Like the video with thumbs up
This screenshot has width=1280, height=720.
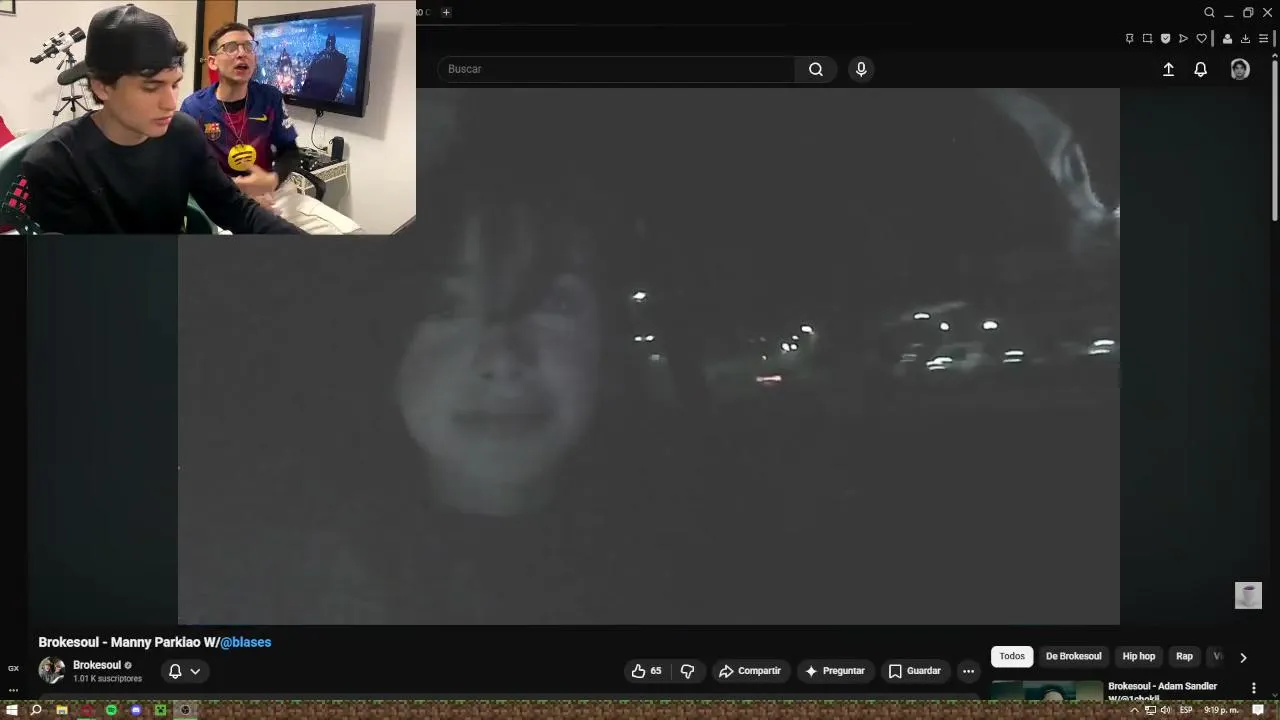(x=646, y=671)
